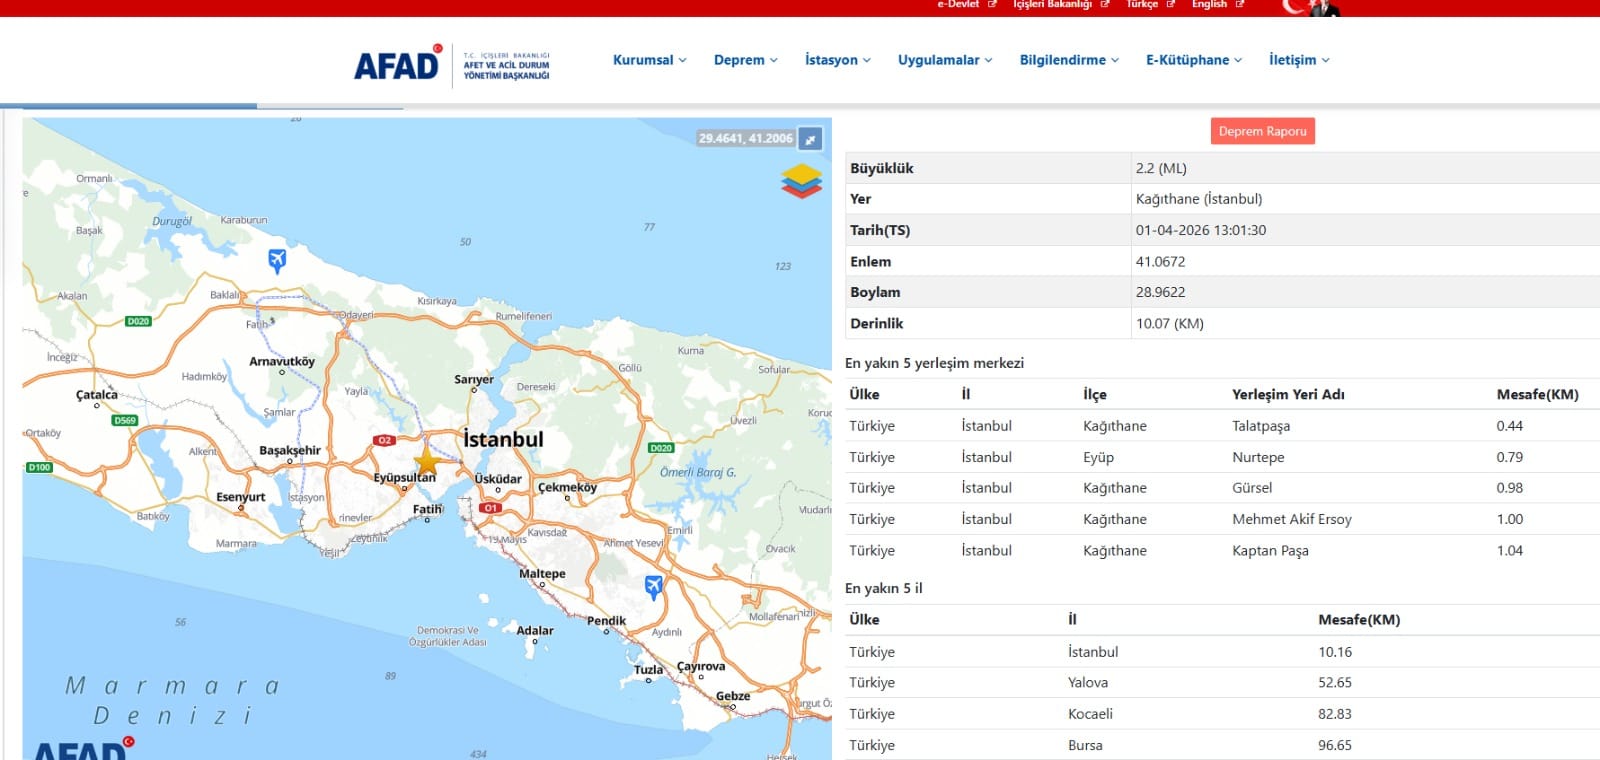
Task: Click the O2 highway shield on map
Action: [384, 440]
